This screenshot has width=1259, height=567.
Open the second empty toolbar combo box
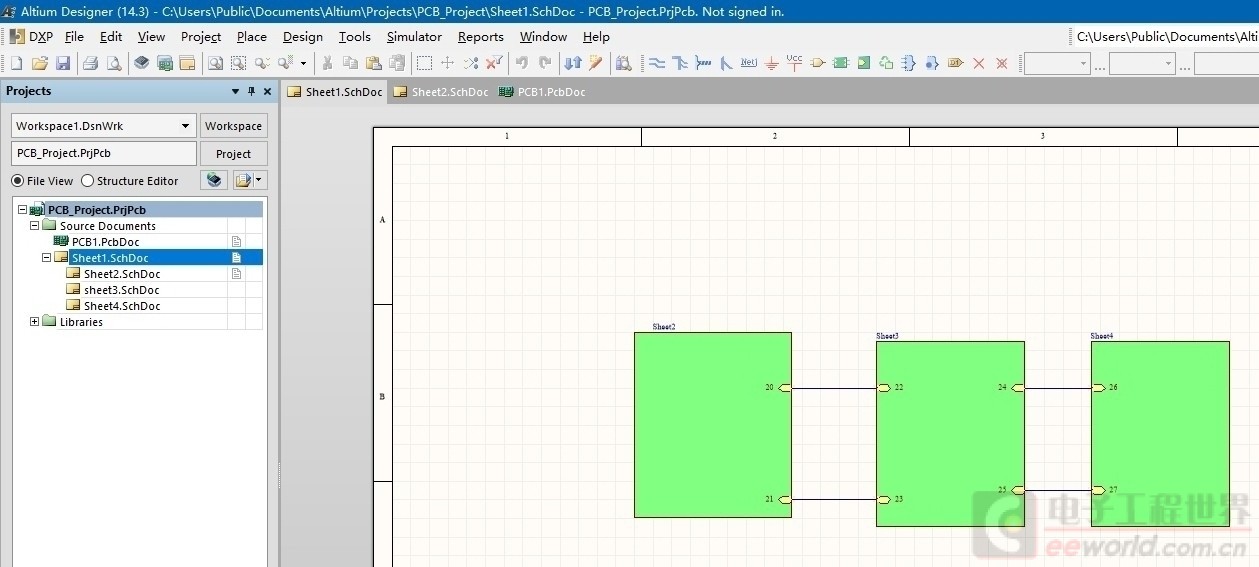tap(1142, 63)
